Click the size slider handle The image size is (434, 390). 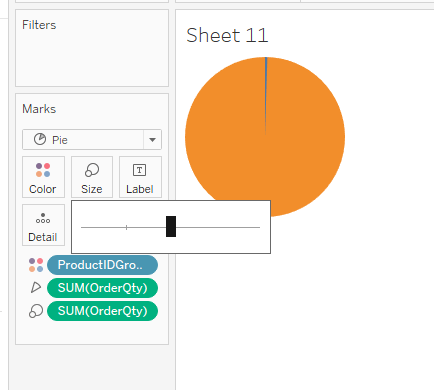(x=171, y=226)
